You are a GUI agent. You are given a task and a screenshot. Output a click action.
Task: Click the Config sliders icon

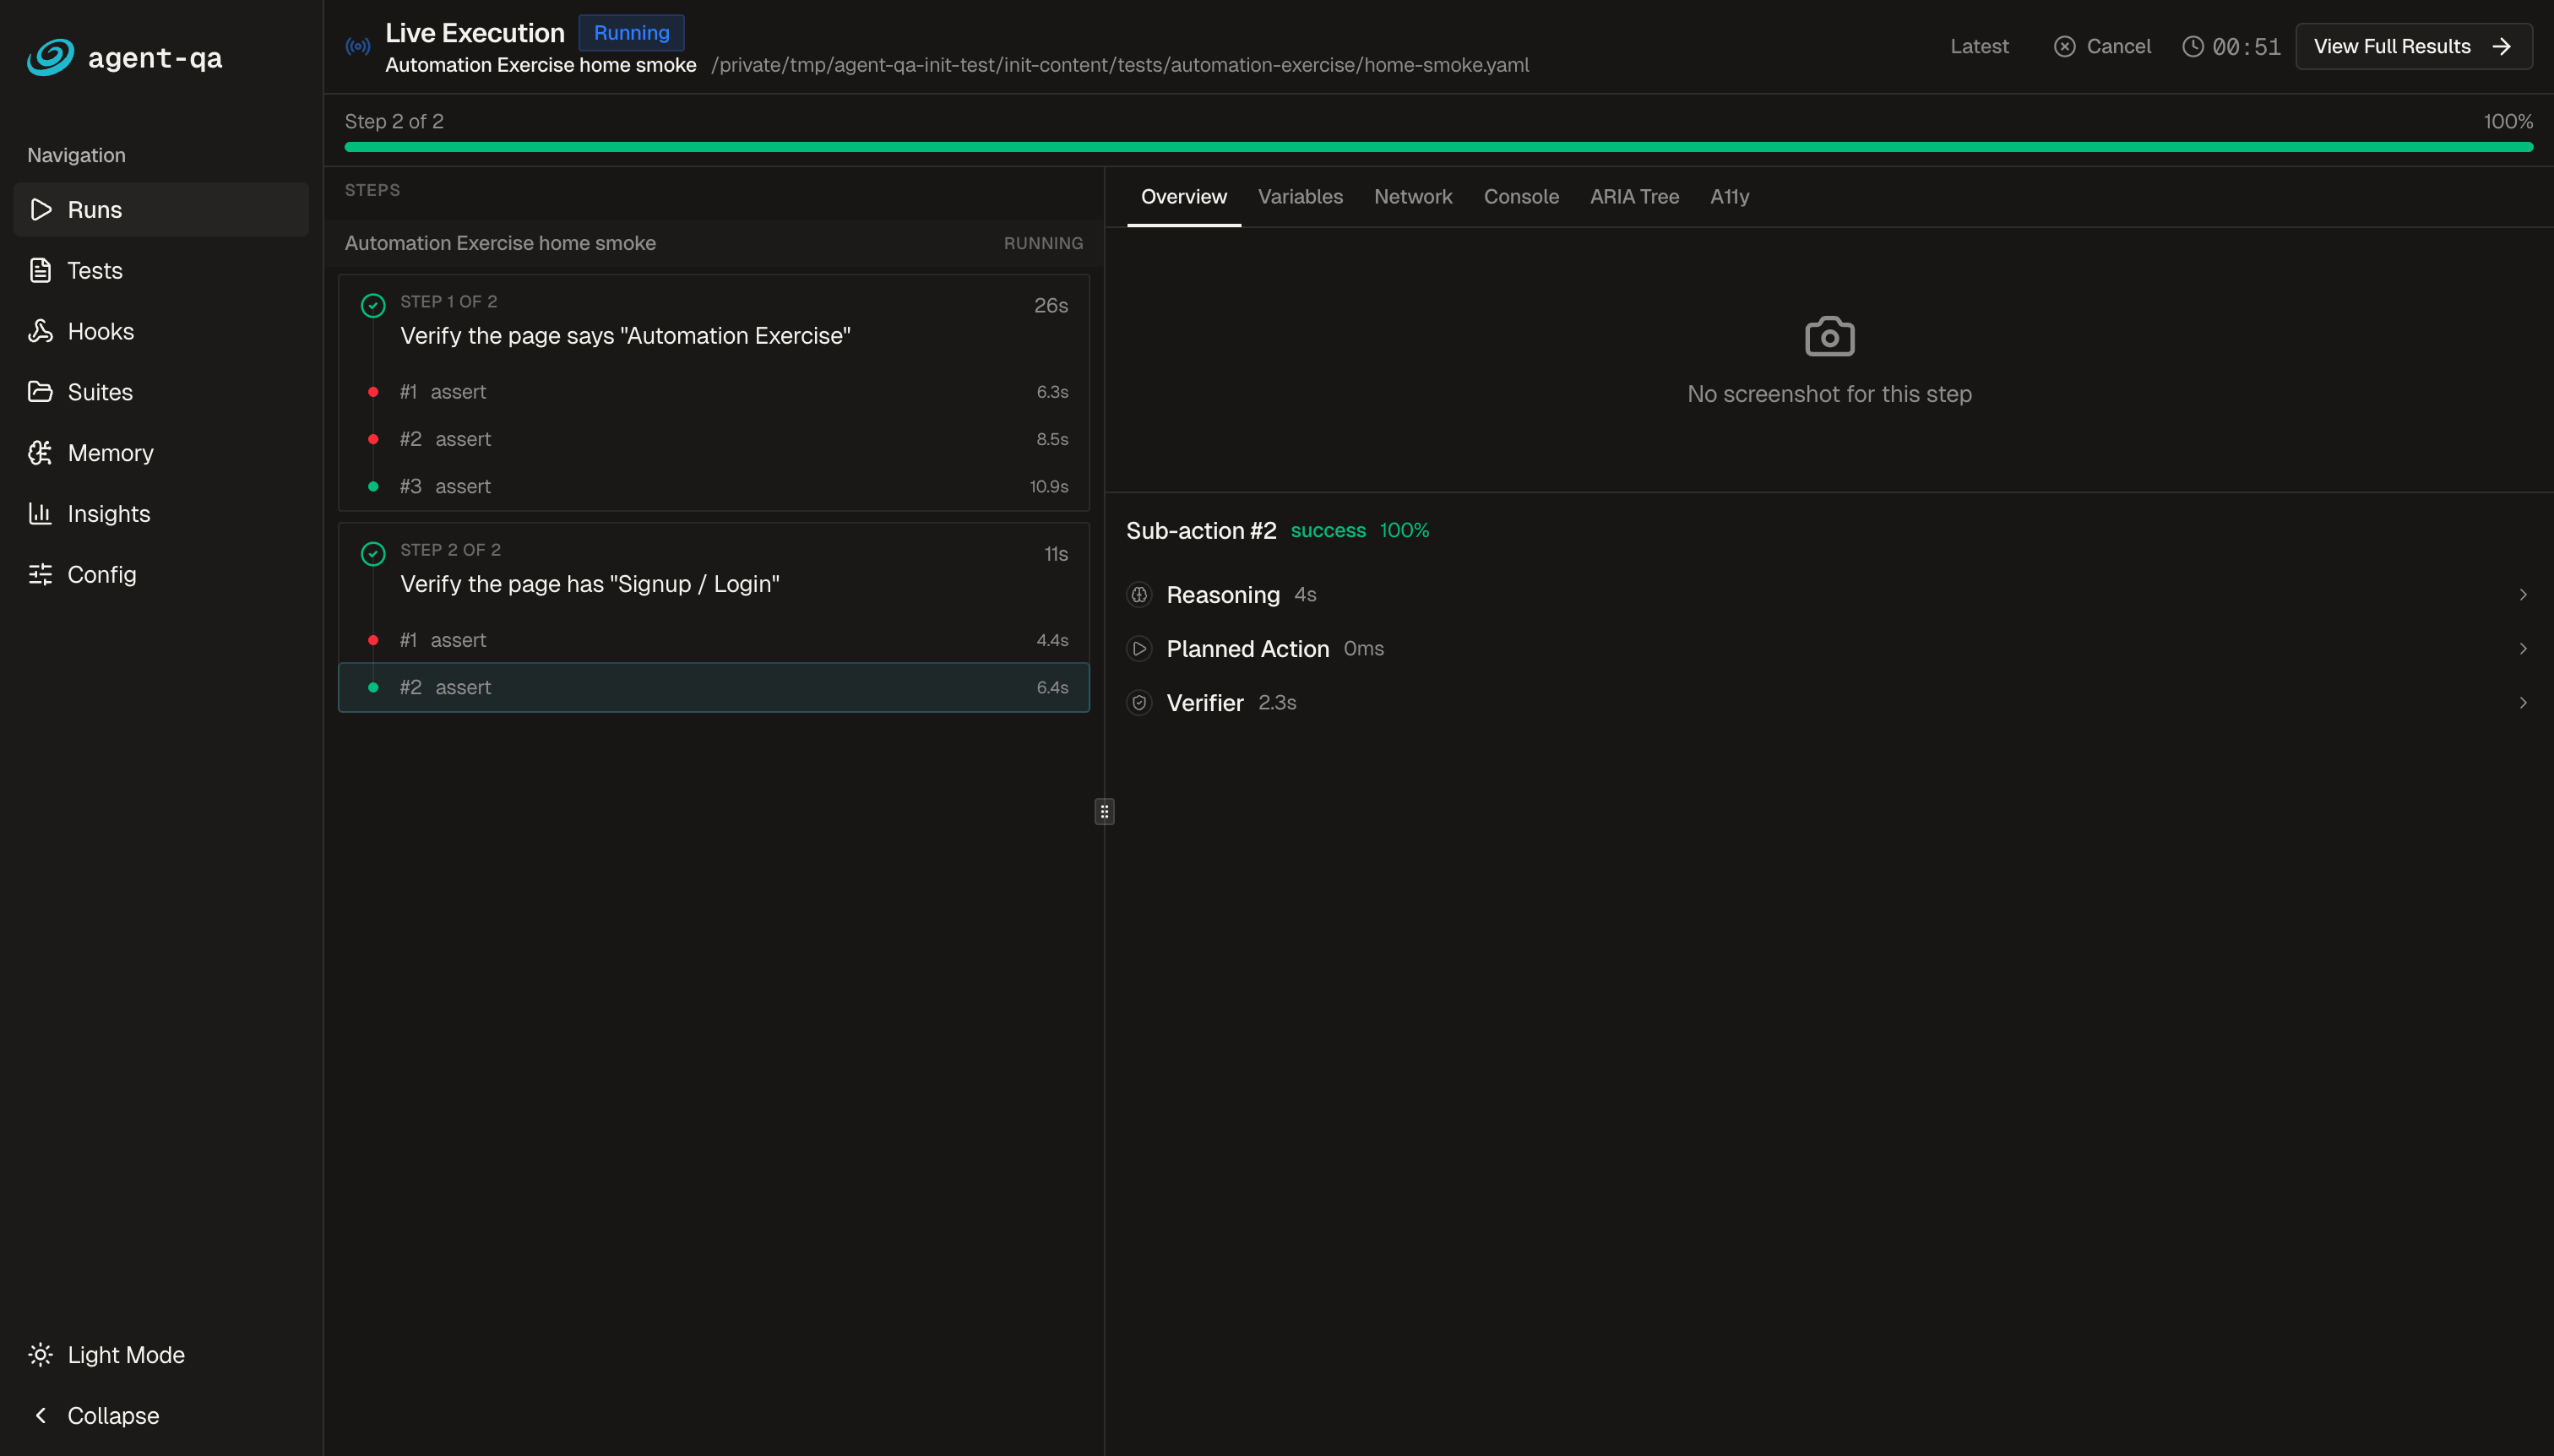point(41,574)
